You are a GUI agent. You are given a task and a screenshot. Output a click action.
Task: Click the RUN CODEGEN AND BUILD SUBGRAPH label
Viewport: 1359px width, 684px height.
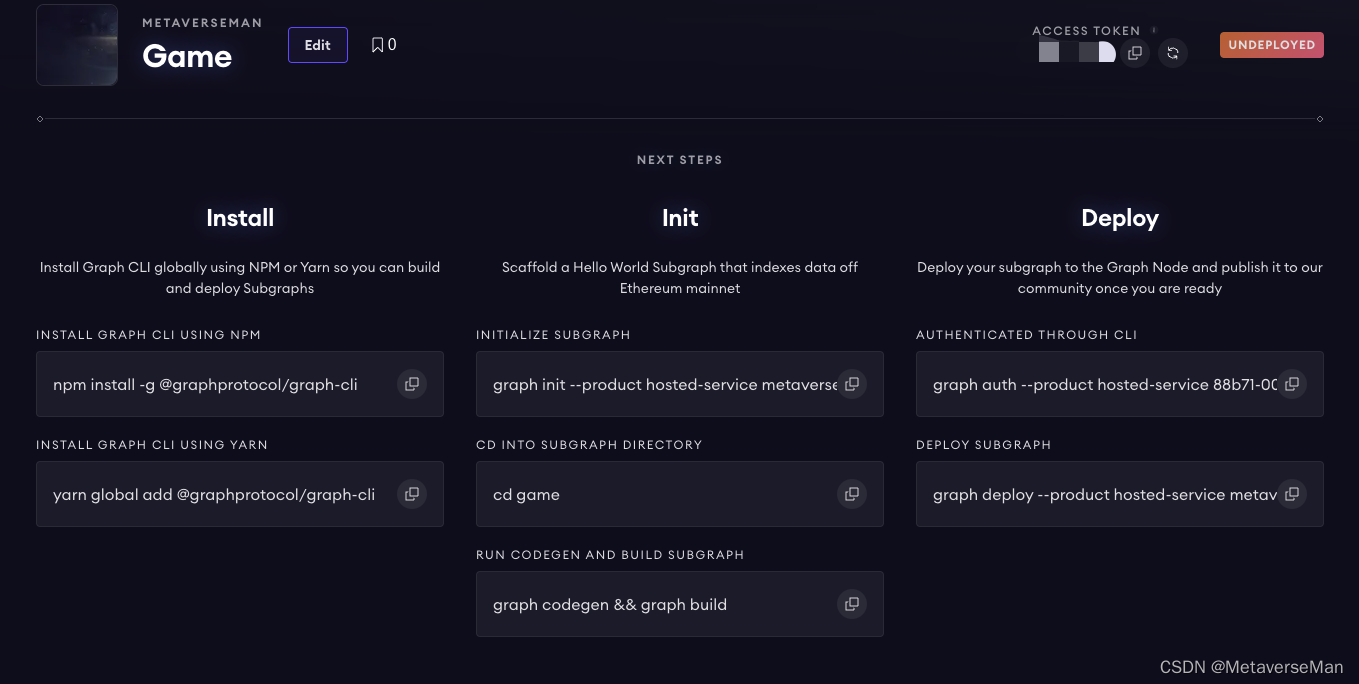pyautogui.click(x=610, y=555)
